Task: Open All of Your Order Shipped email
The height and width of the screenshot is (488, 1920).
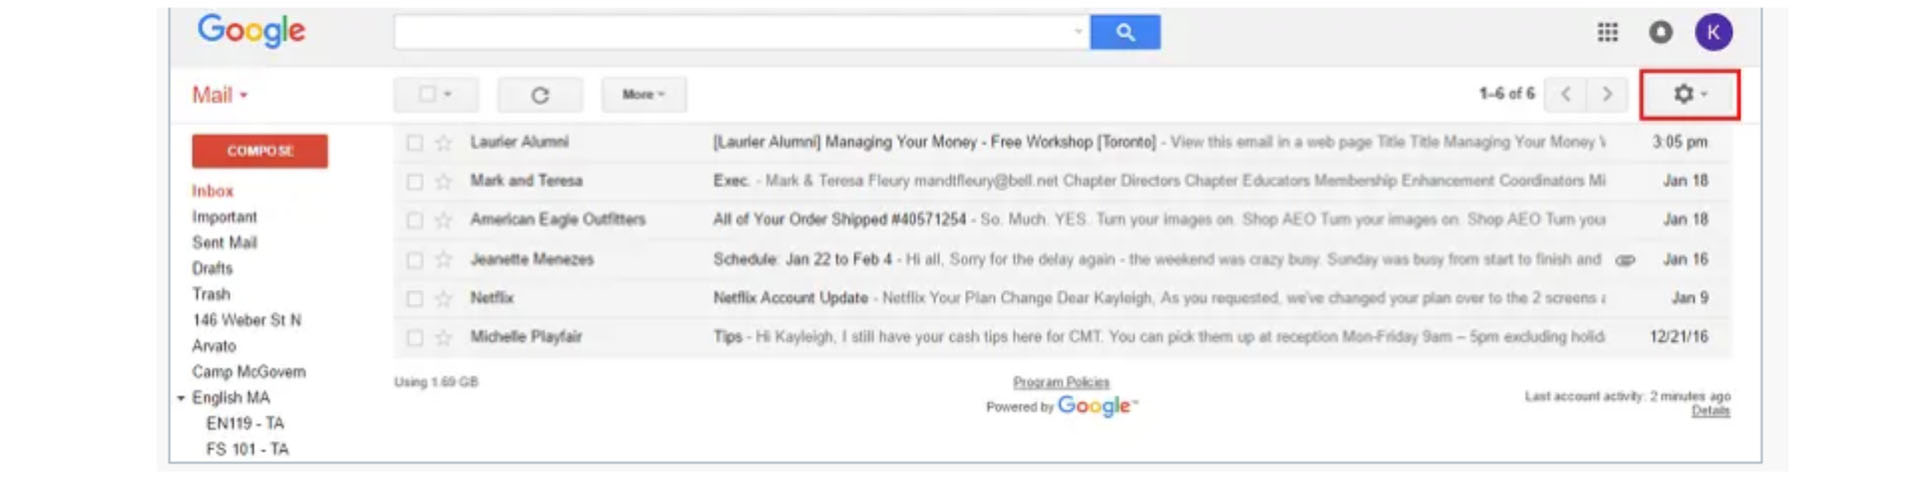Action: point(839,220)
